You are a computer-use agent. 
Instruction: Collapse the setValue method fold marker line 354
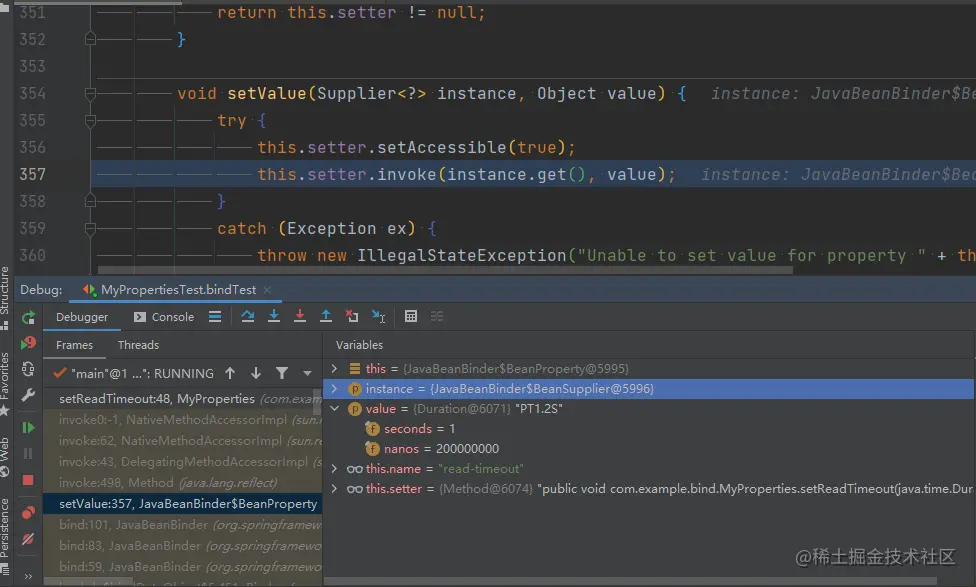(90, 93)
